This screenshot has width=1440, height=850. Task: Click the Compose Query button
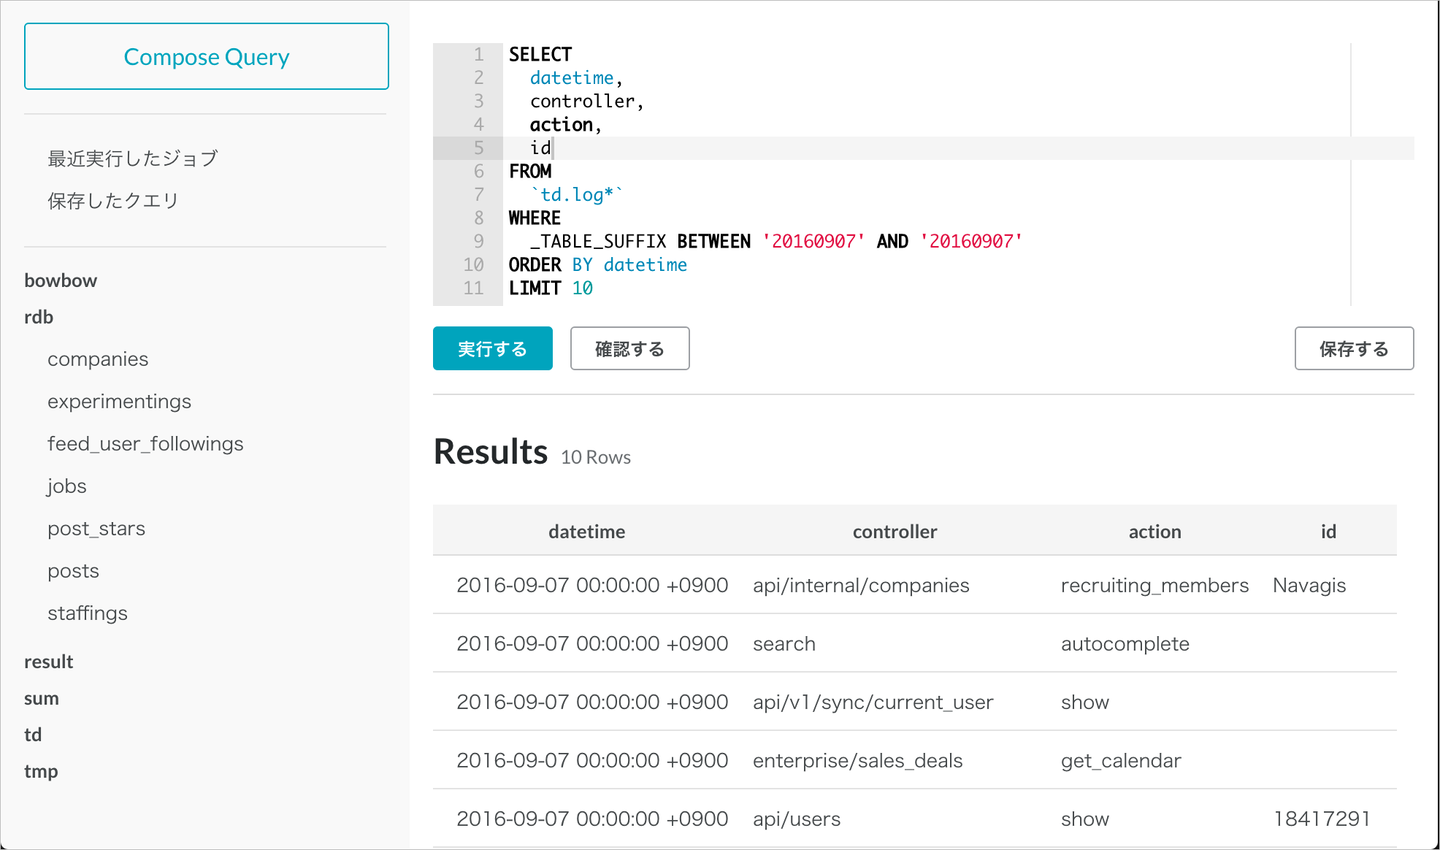(x=206, y=57)
